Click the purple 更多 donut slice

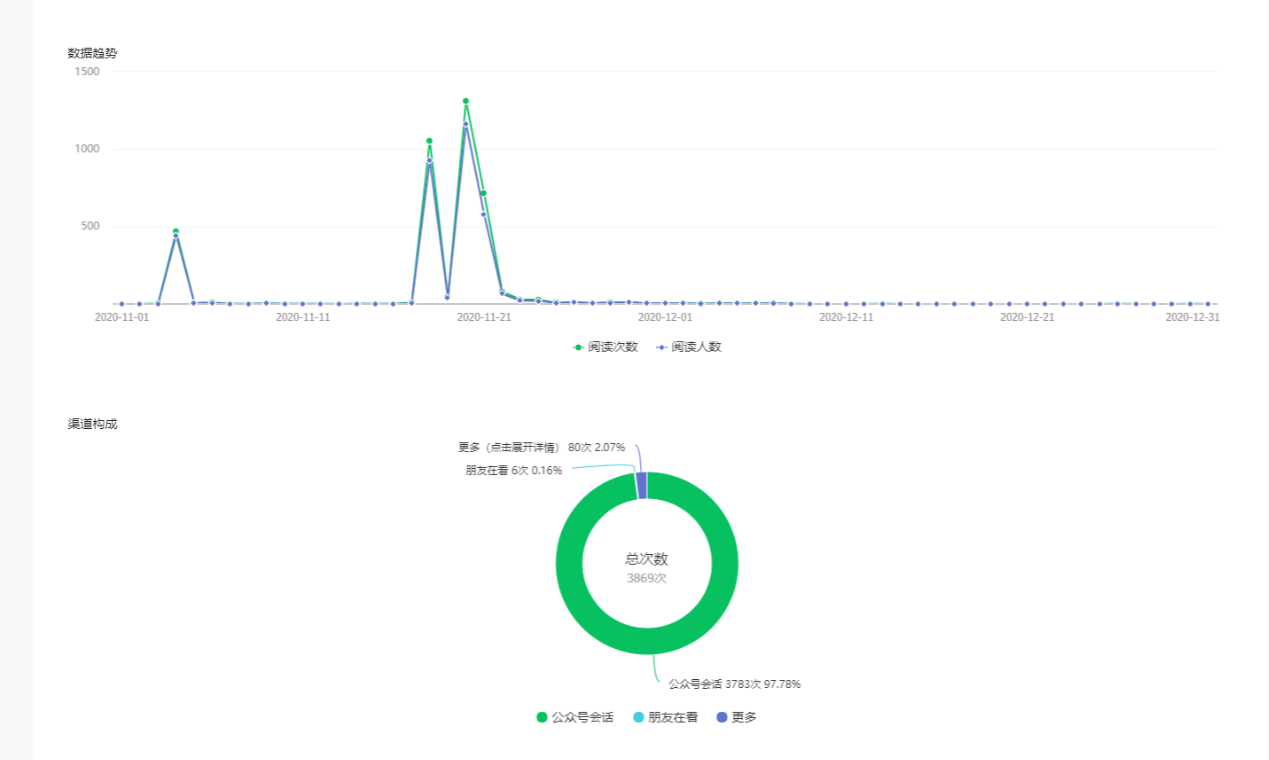point(641,485)
